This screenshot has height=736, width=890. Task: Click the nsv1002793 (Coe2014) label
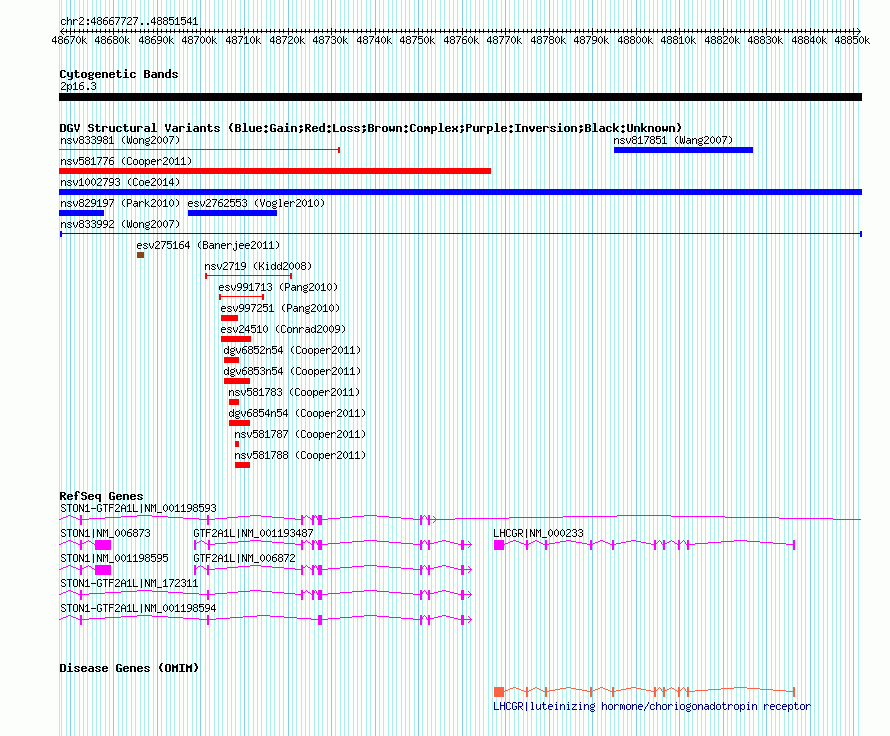click(x=120, y=182)
